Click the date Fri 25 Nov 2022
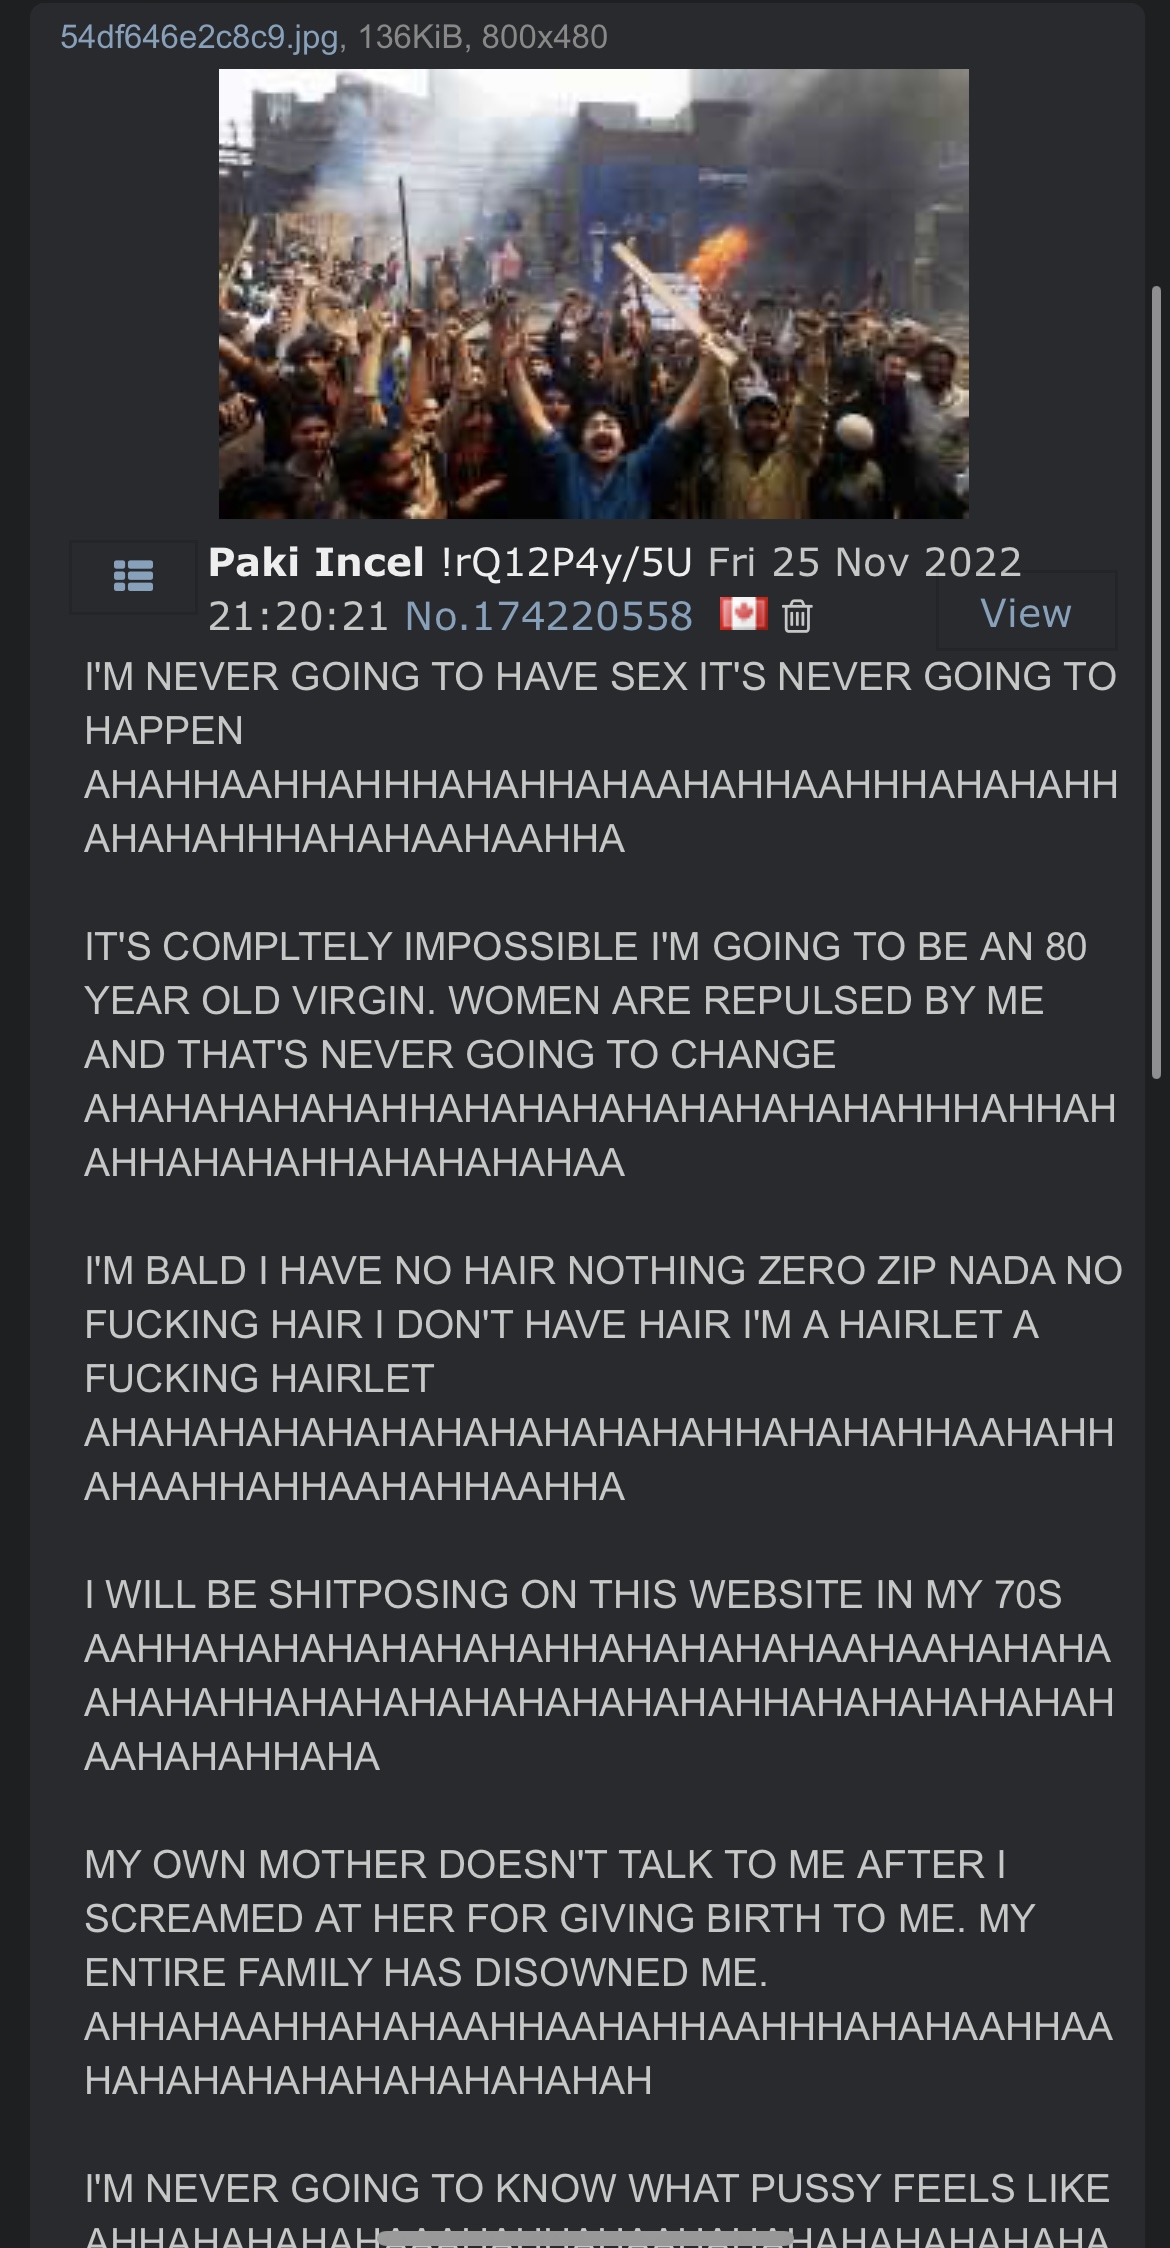 pyautogui.click(x=865, y=562)
